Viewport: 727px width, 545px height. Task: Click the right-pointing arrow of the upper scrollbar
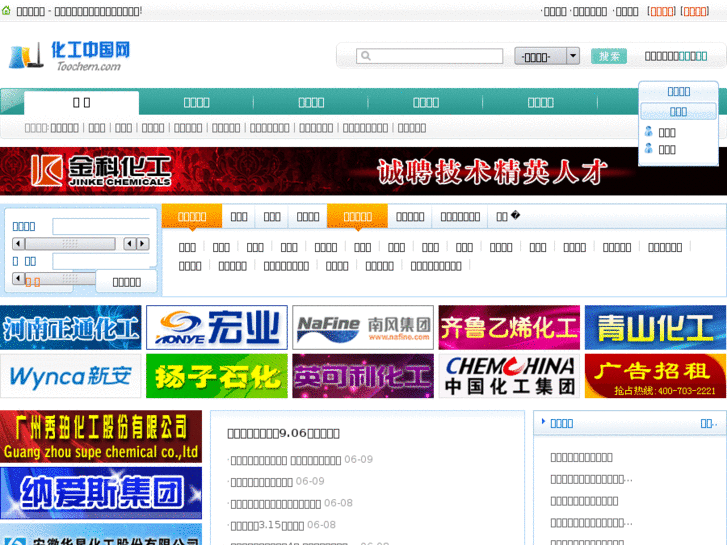click(x=142, y=244)
